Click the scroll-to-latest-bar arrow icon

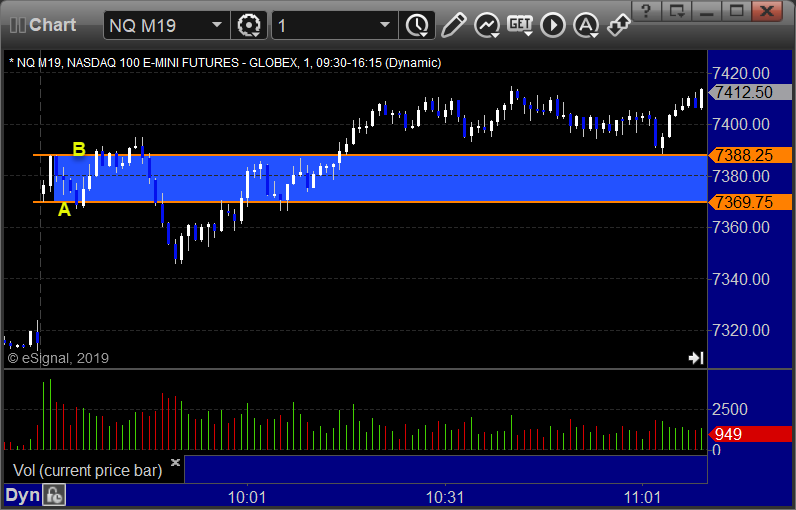pyautogui.click(x=696, y=358)
